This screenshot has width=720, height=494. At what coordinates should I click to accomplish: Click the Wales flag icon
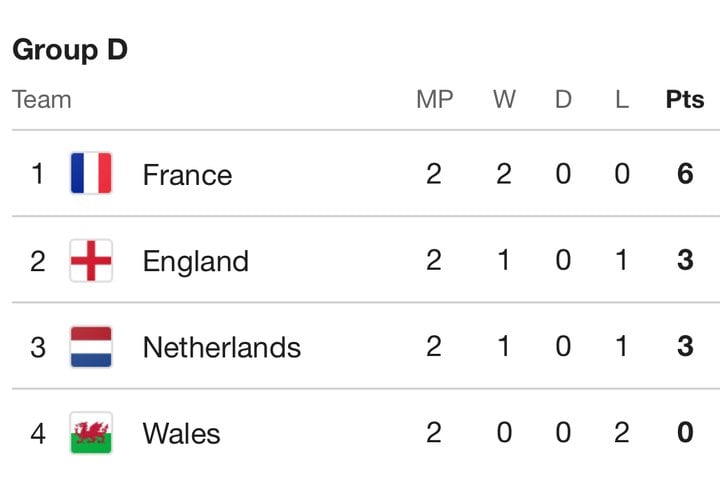coord(91,433)
